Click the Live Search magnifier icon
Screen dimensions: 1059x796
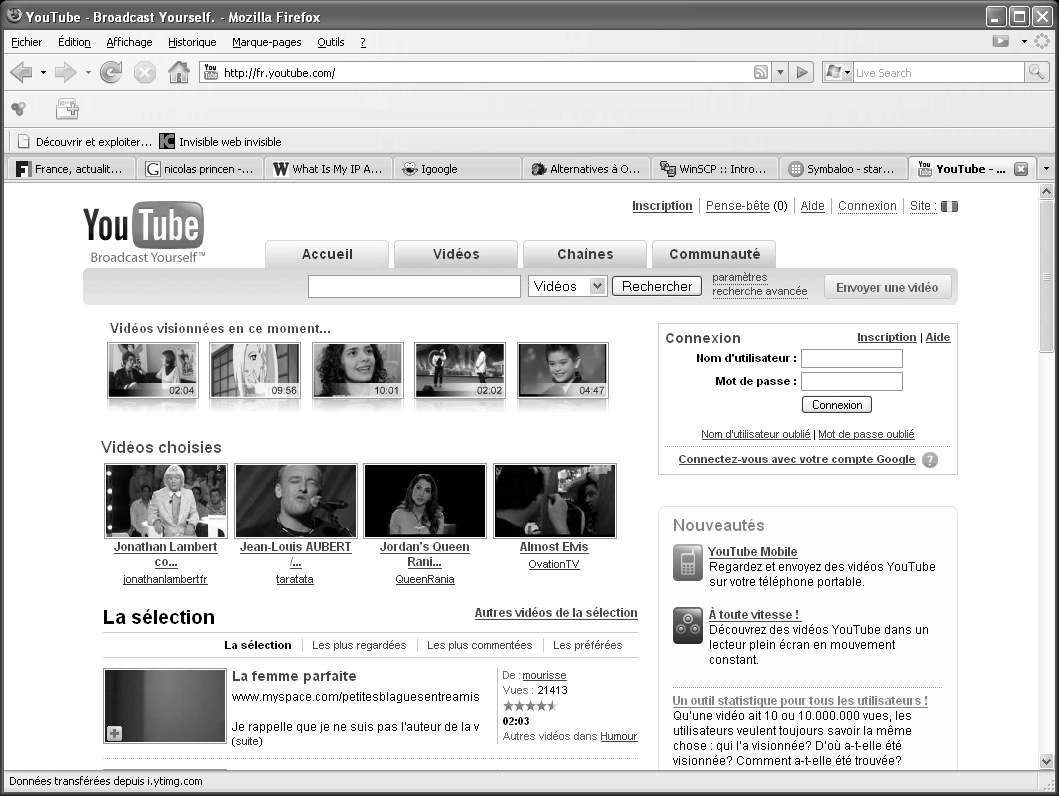(1036, 72)
